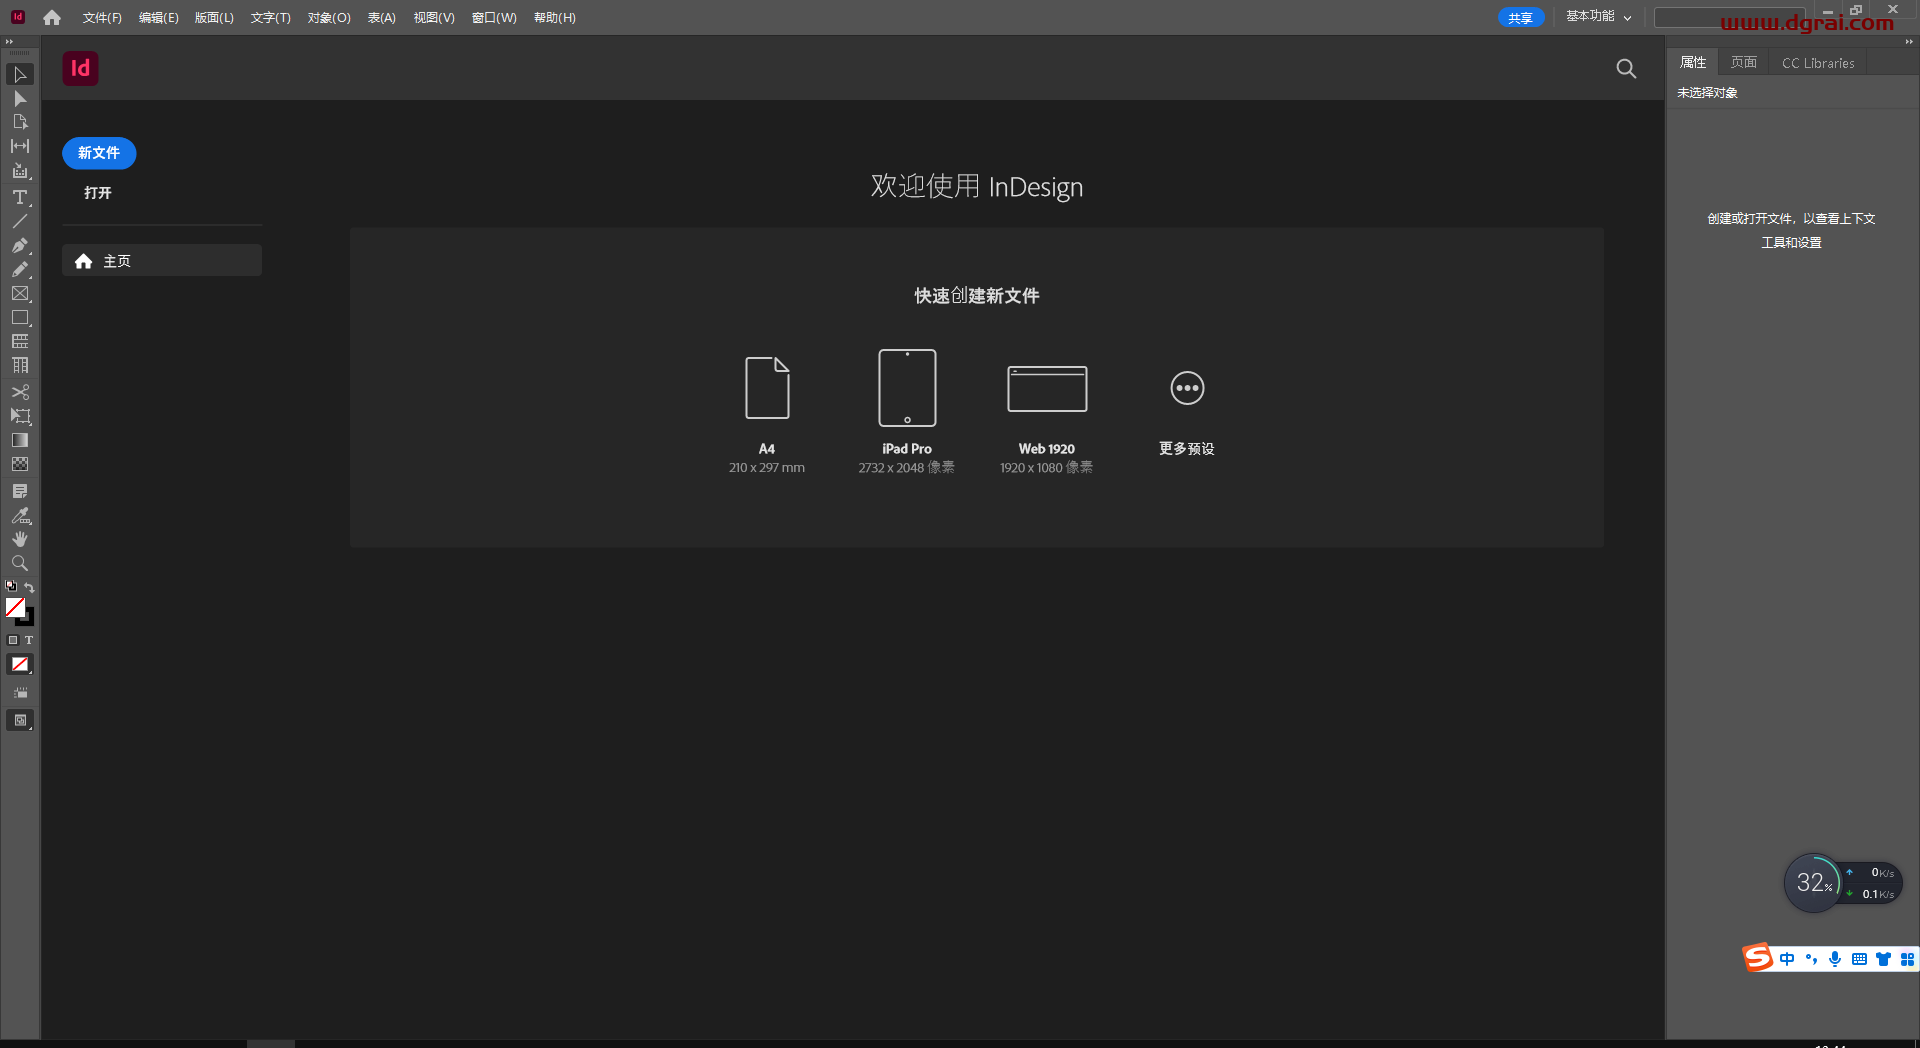Open the search icon in the home screen
The width and height of the screenshot is (1920, 1048).
[x=1626, y=68]
